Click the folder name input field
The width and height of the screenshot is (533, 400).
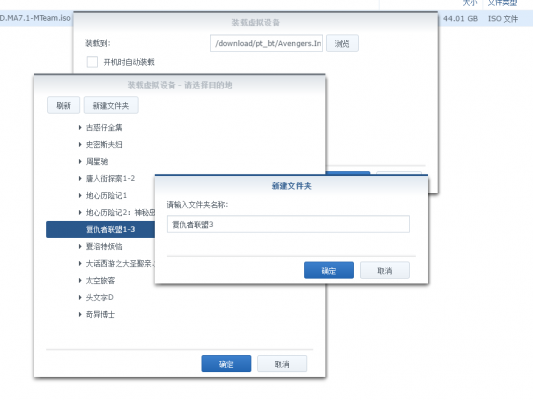(x=288, y=224)
